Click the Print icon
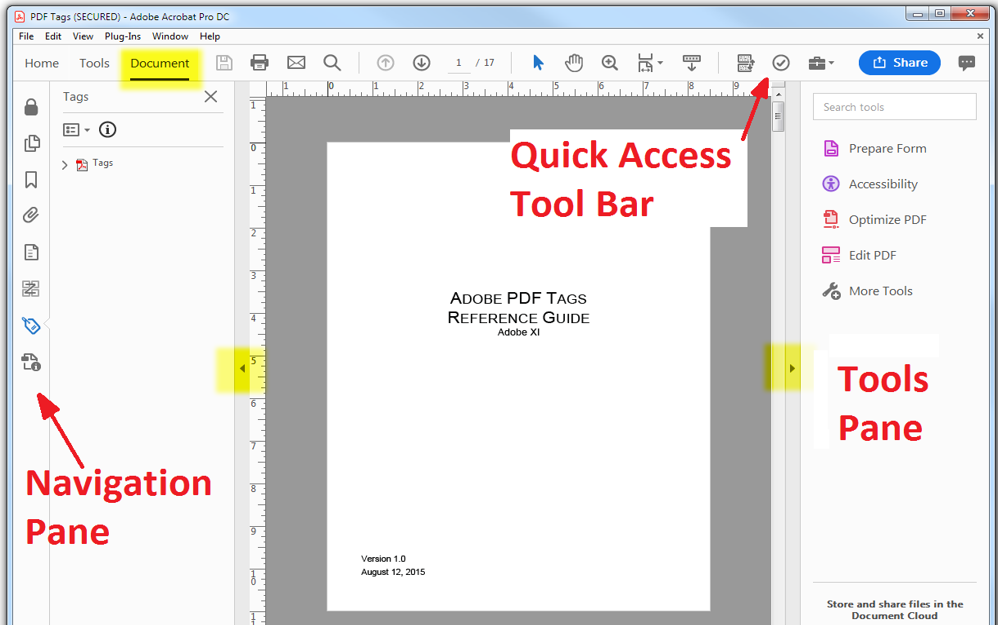The width and height of the screenshot is (998, 625). pyautogui.click(x=260, y=62)
